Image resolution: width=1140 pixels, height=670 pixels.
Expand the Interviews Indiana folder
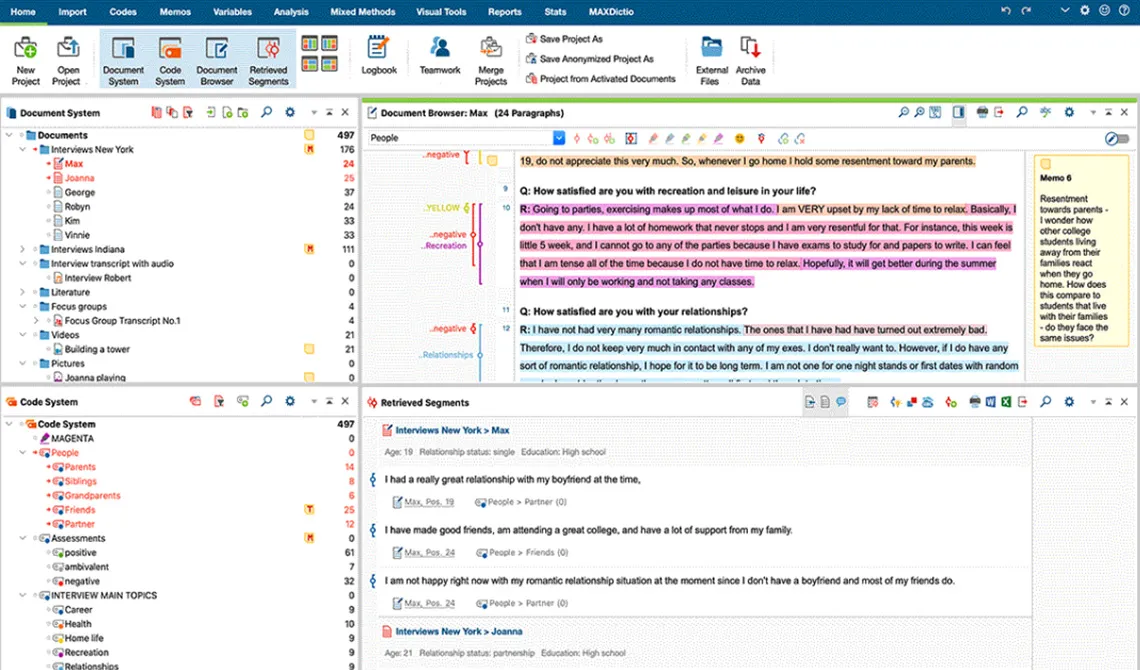click(x=23, y=249)
